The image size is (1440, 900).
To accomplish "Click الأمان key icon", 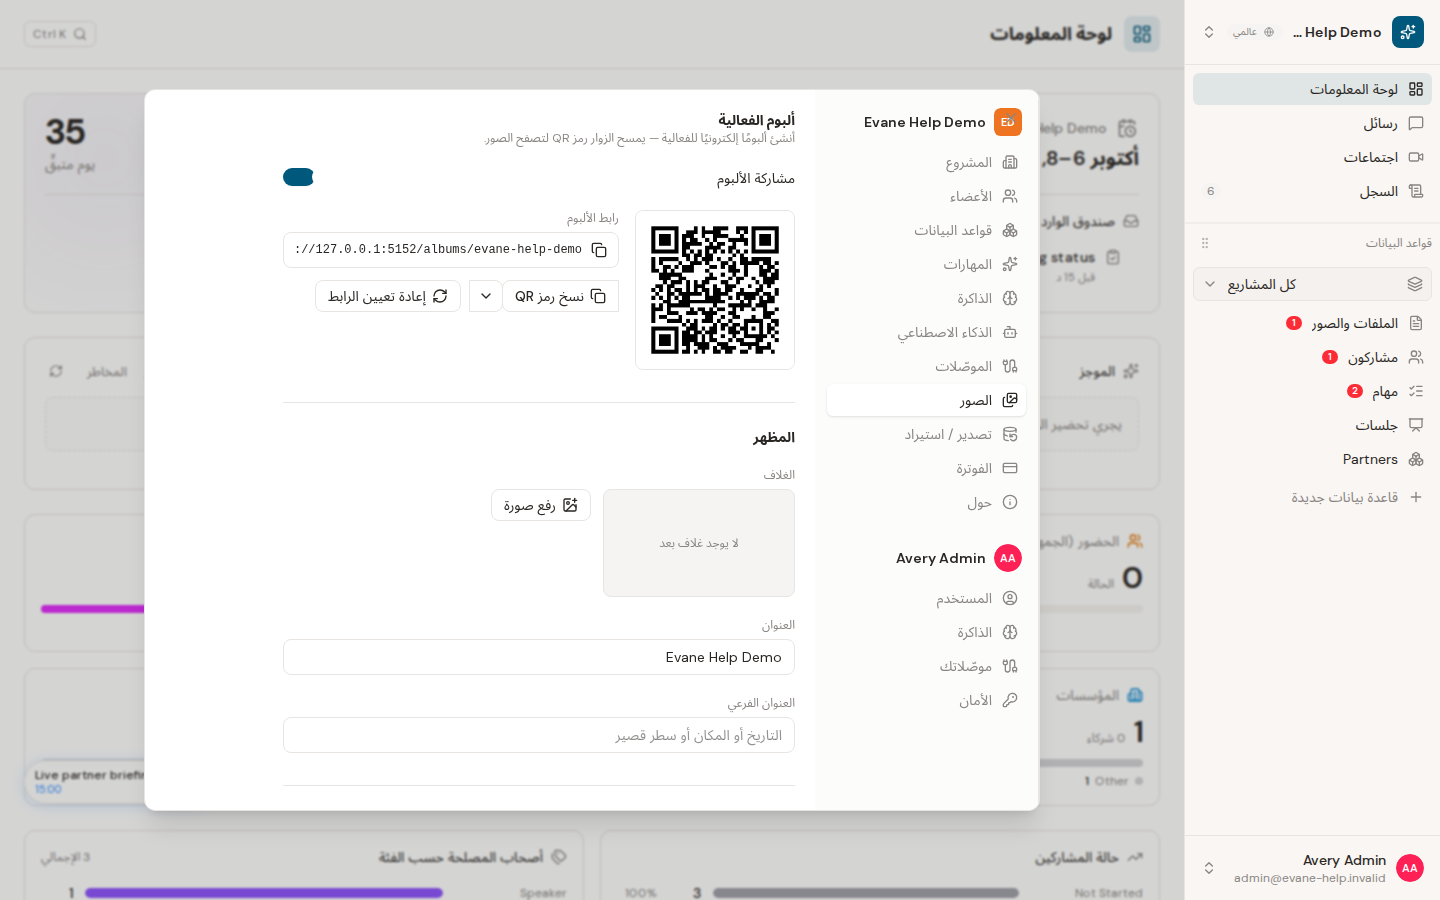I will [1010, 700].
